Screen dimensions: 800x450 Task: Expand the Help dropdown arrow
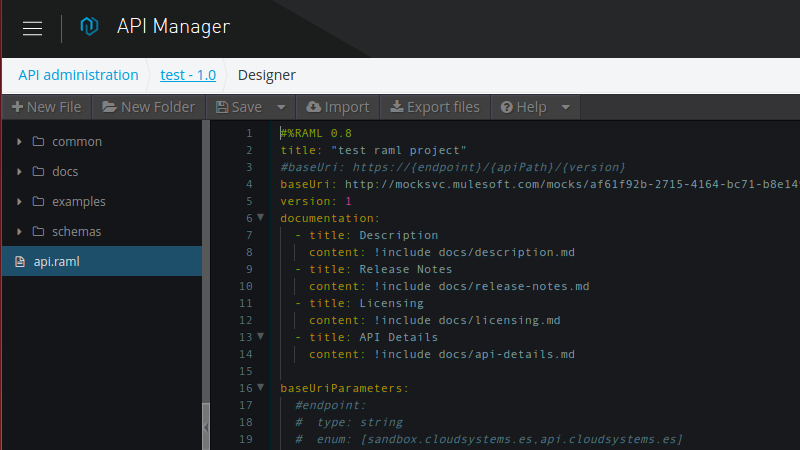(565, 107)
